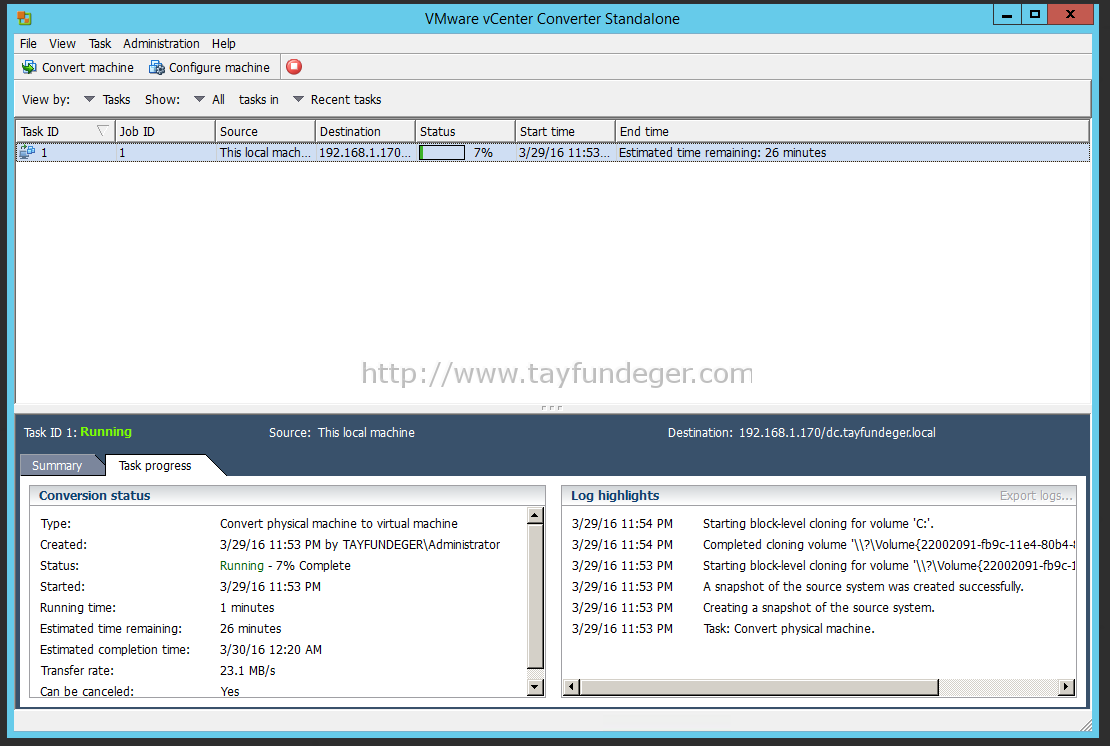The image size is (1110, 746).
Task: Select 'This local mach...' source cell
Action: coord(265,152)
